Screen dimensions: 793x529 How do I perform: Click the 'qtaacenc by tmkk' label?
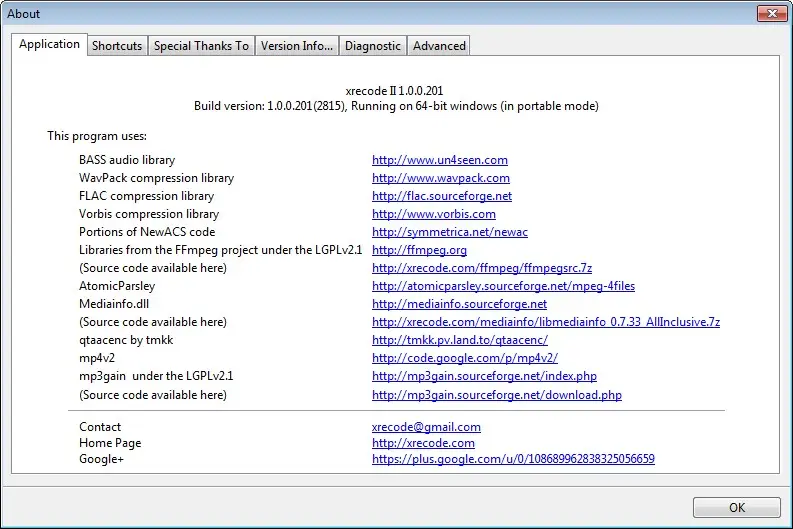[126, 340]
